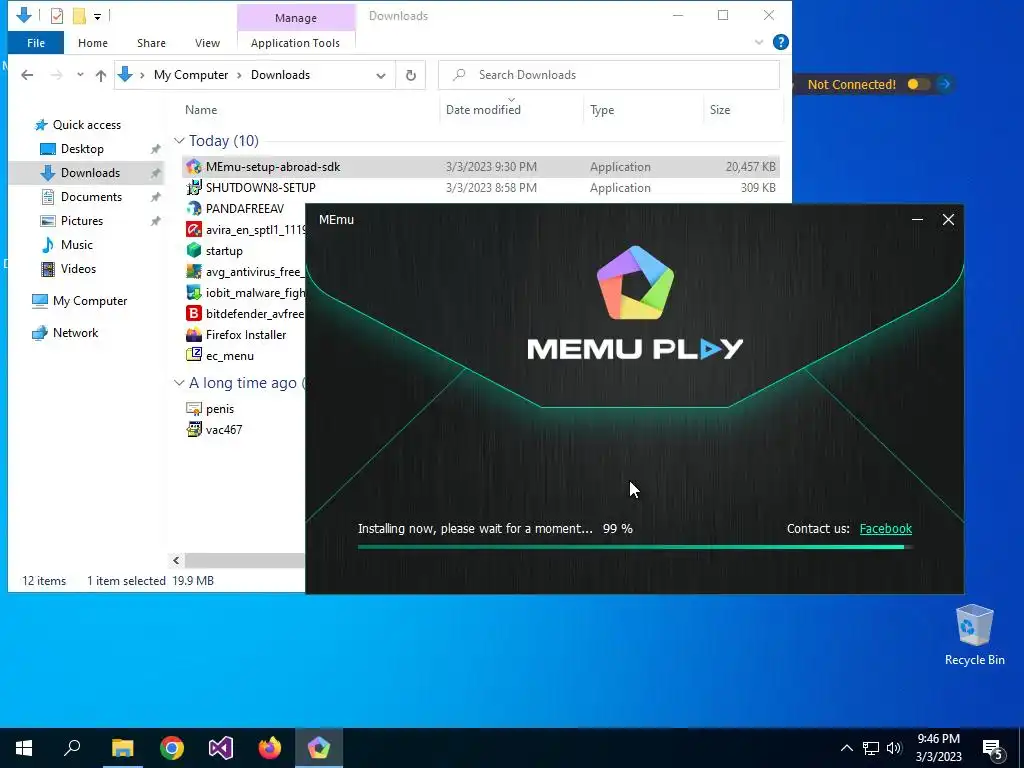Click the MEmu-setup-abroad-sdk file icon
The width and height of the screenshot is (1024, 768).
click(x=193, y=167)
